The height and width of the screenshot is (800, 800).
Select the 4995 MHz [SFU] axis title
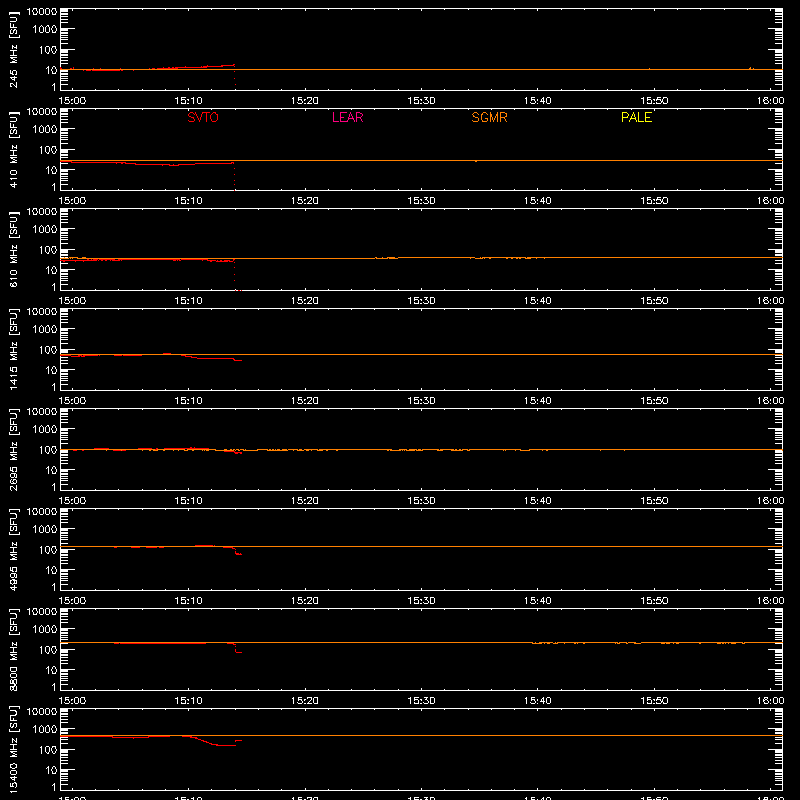(x=14, y=549)
